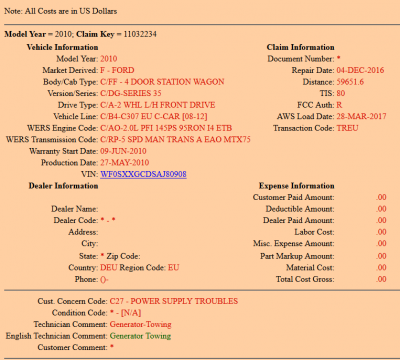Click the Document Number asterisk value
Viewport: 400px width, 360px height.
pos(338,59)
